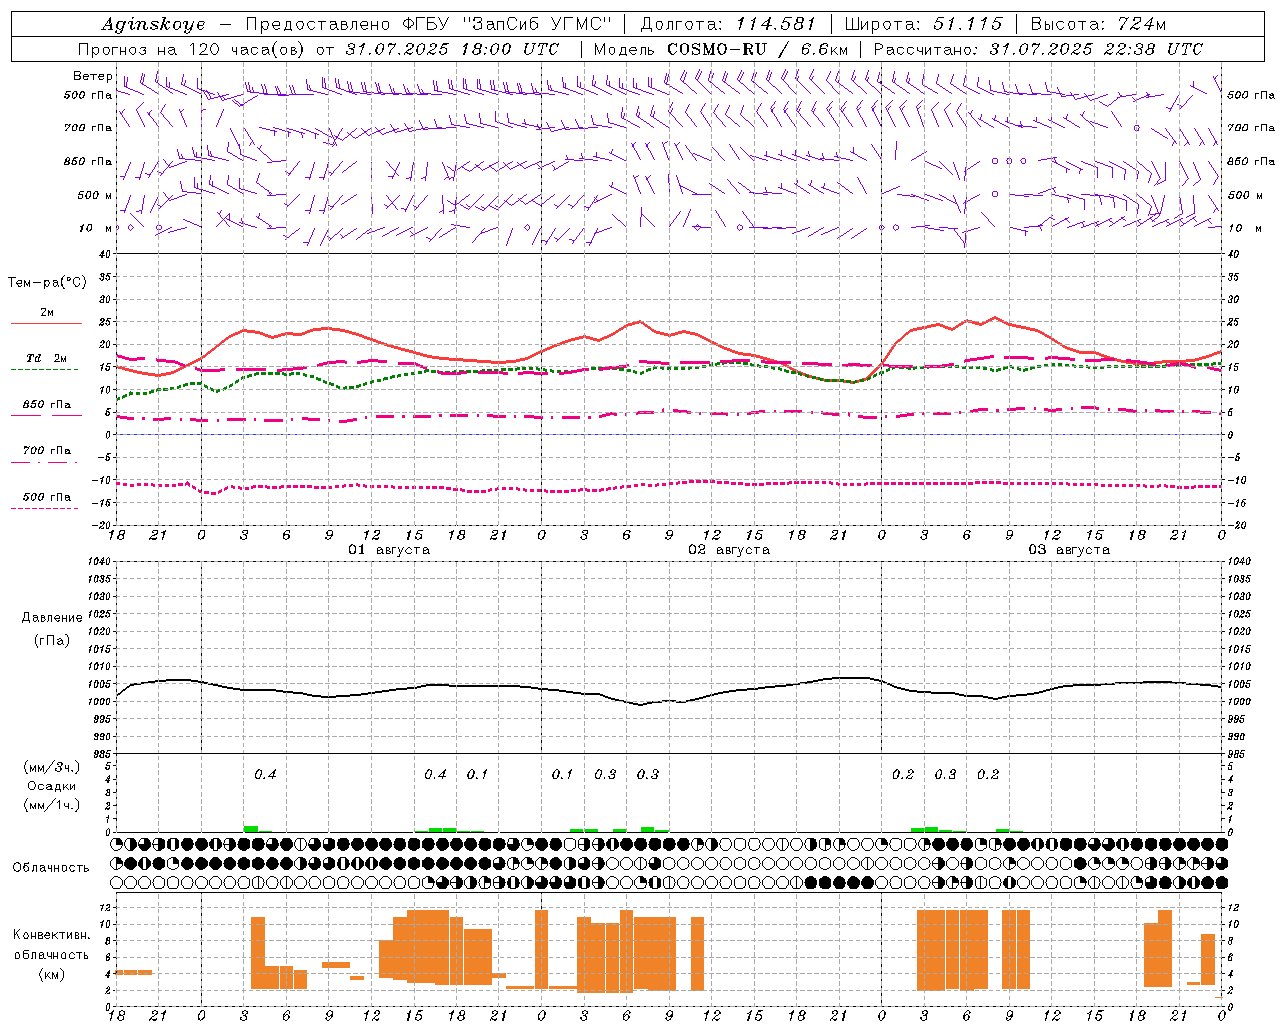This screenshot has width=1280, height=1024.
Task: Click the (гПа) unit under Давление
Action: (52, 641)
